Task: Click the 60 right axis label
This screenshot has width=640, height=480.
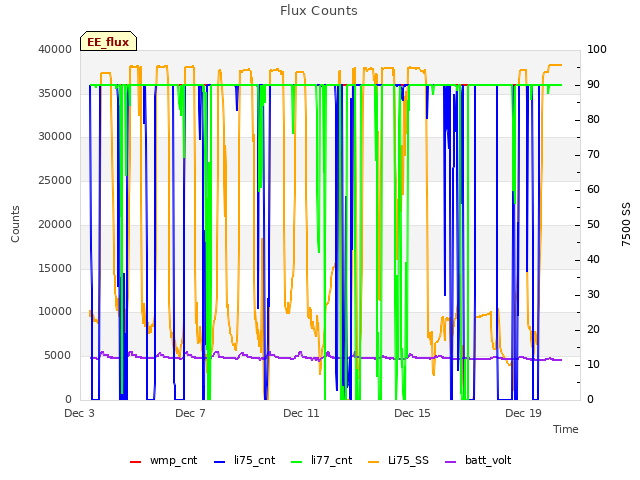Action: pyautogui.click(x=593, y=189)
